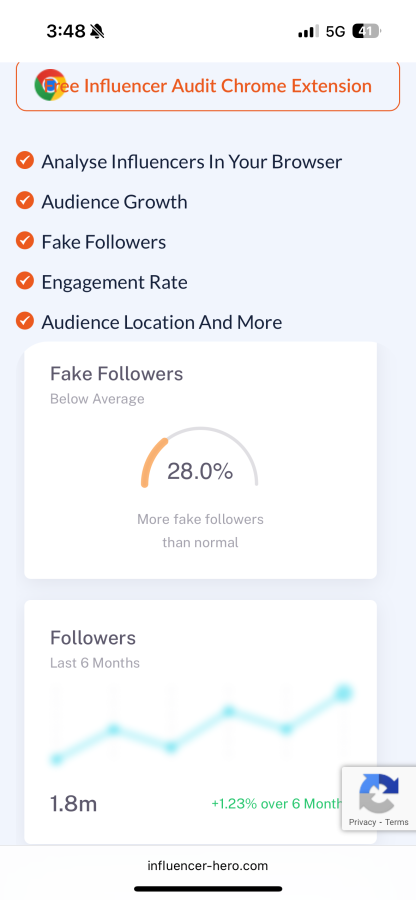This screenshot has height=900, width=416.
Task: Tap the 1.8m followers count
Action: tap(73, 804)
